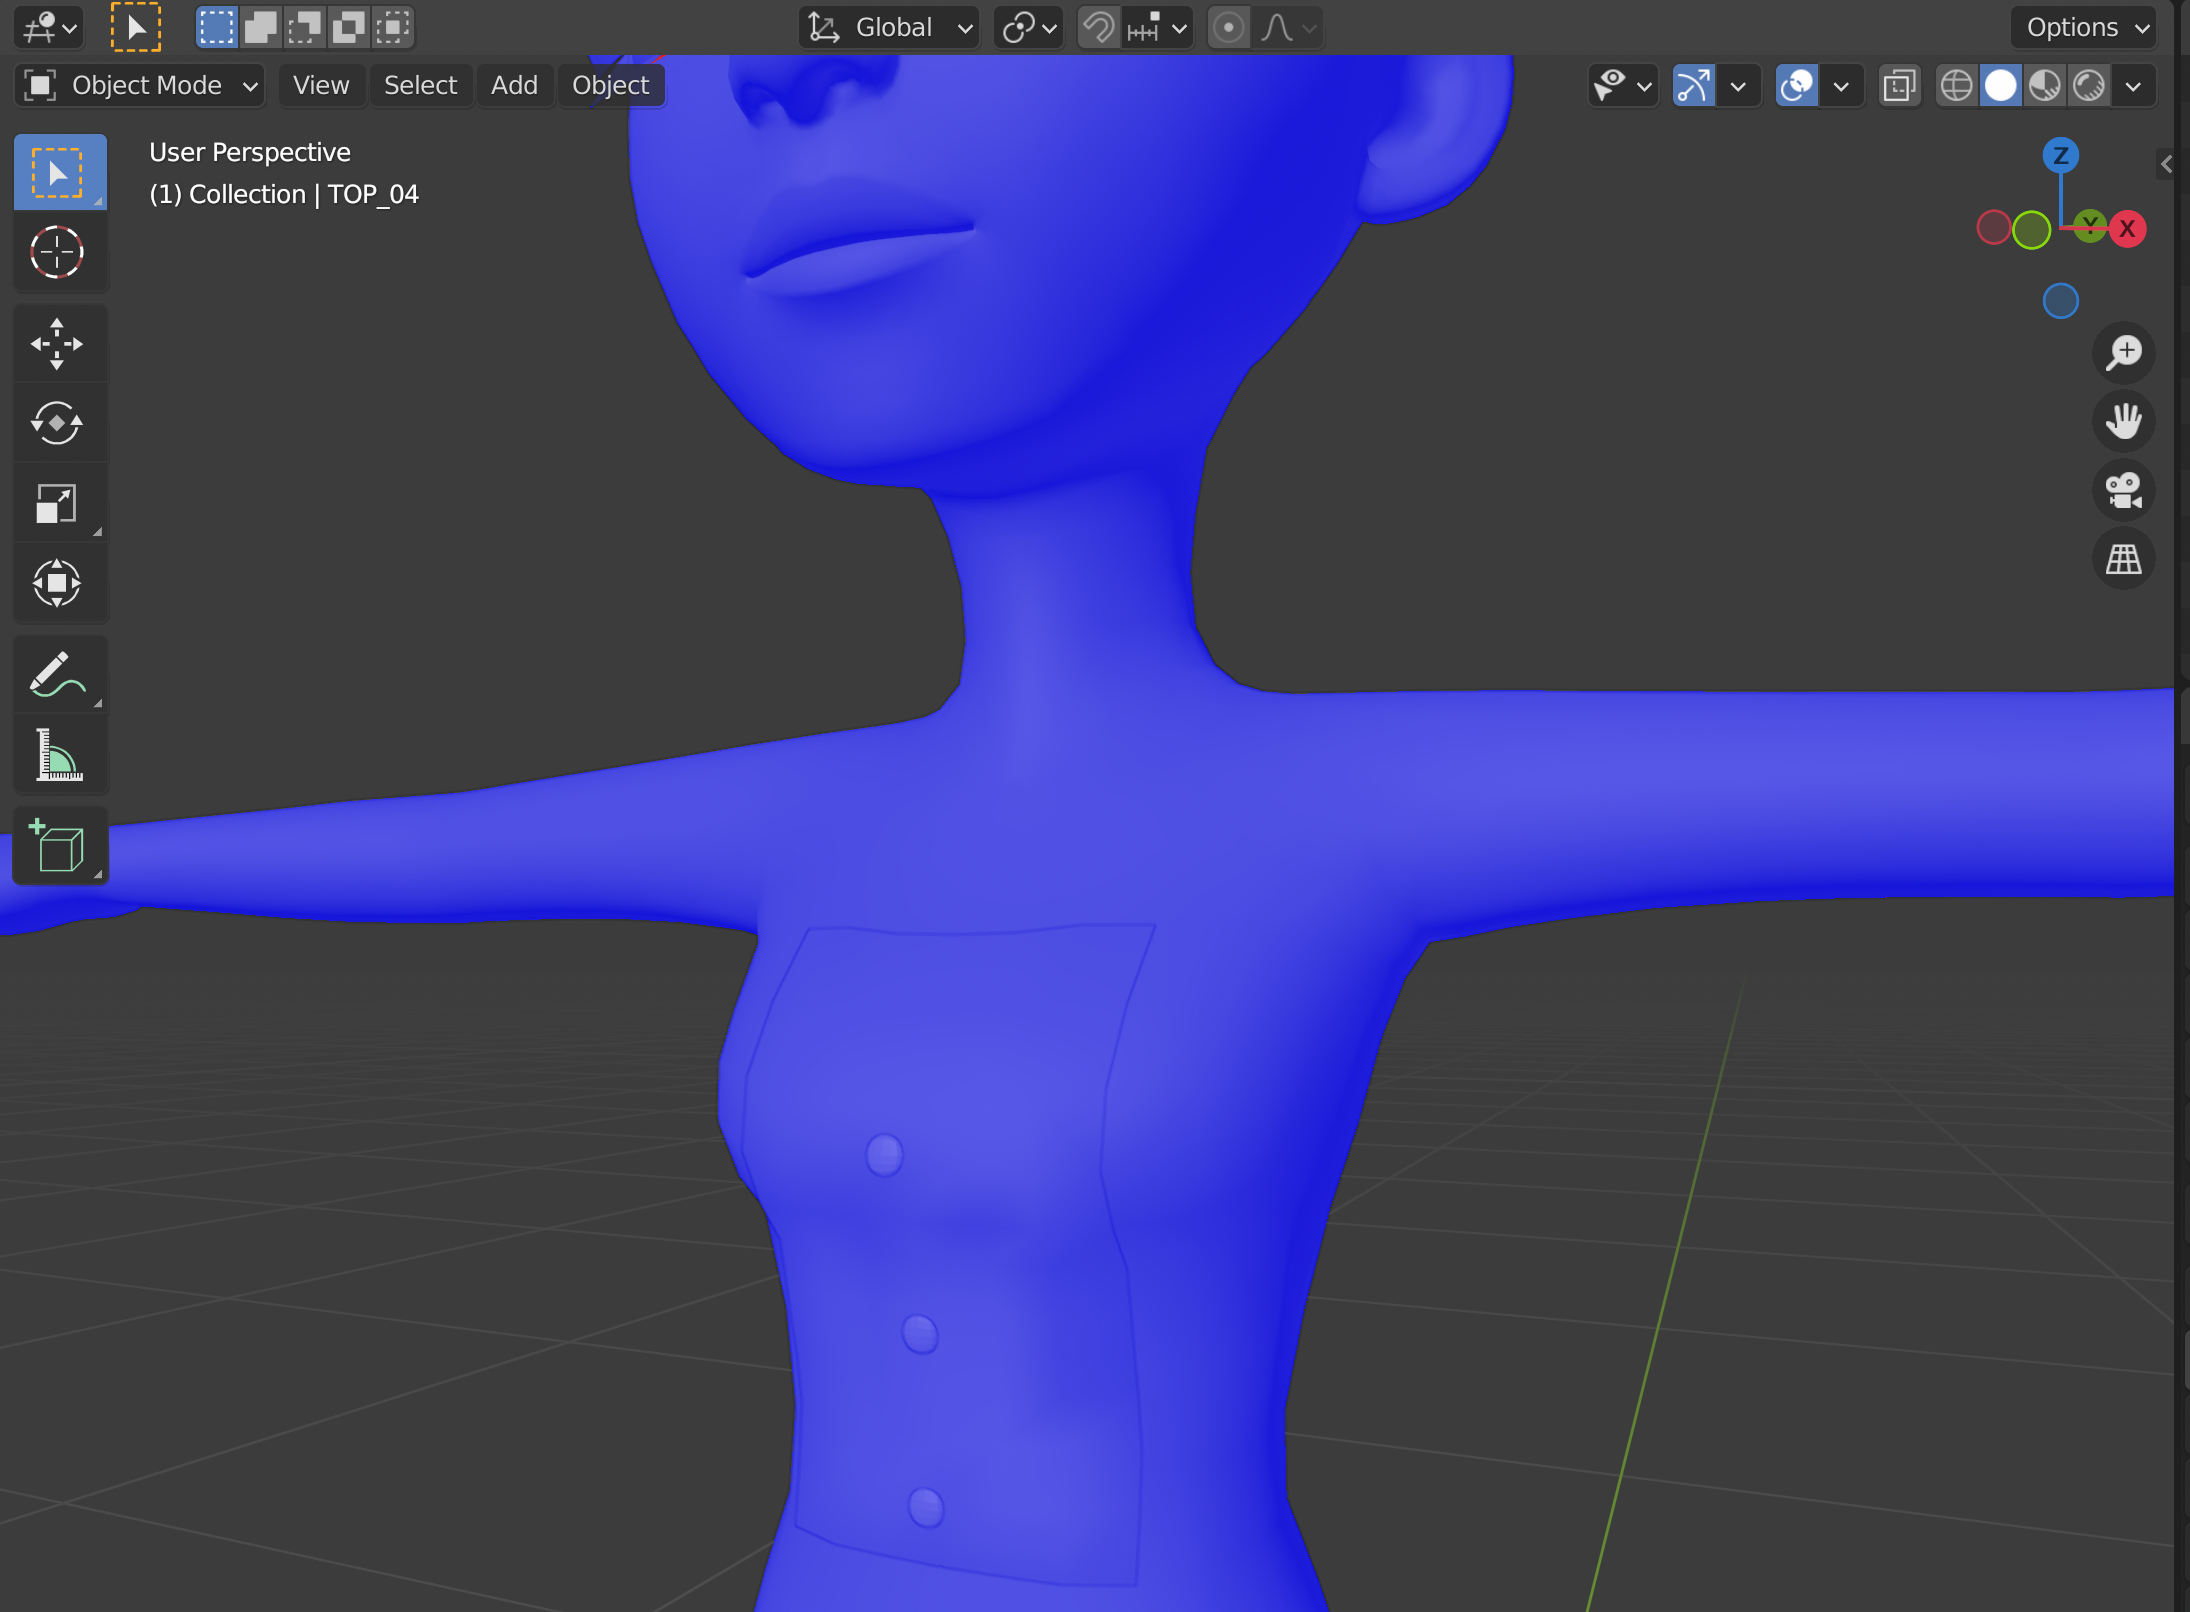Open the editor type dropdown
This screenshot has width=2190, height=1612.
click(49, 27)
